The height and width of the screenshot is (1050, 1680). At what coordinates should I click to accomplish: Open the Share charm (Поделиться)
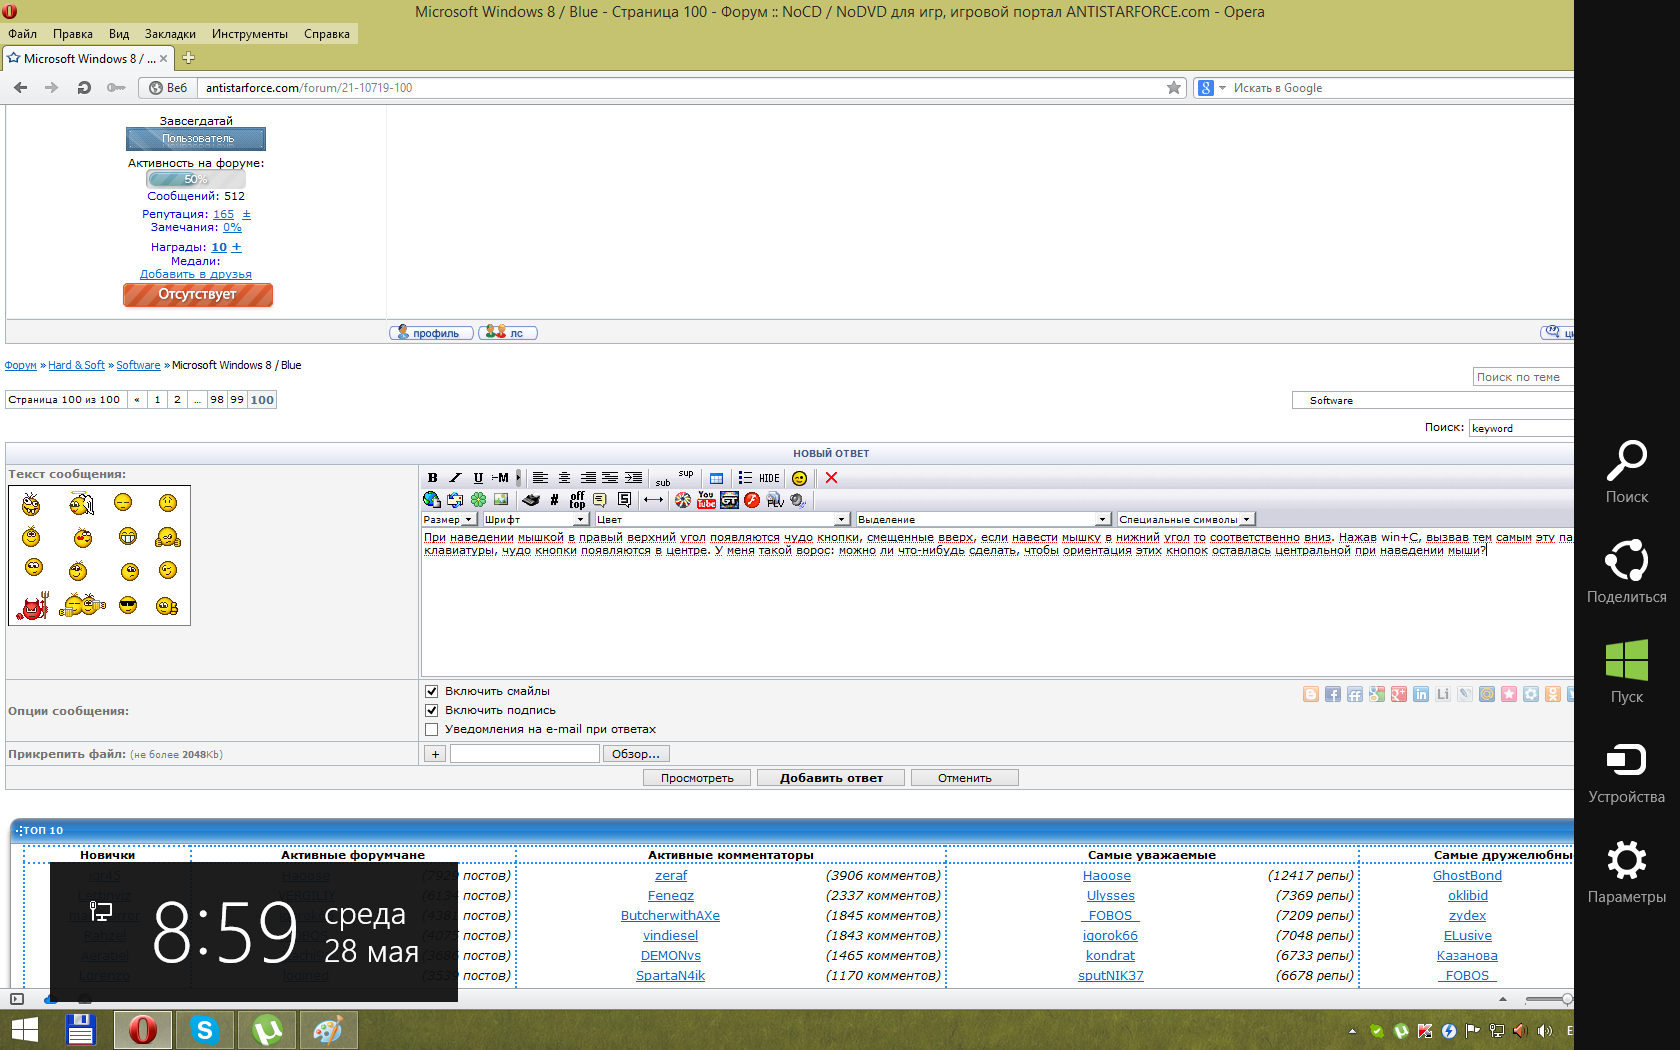click(1627, 571)
